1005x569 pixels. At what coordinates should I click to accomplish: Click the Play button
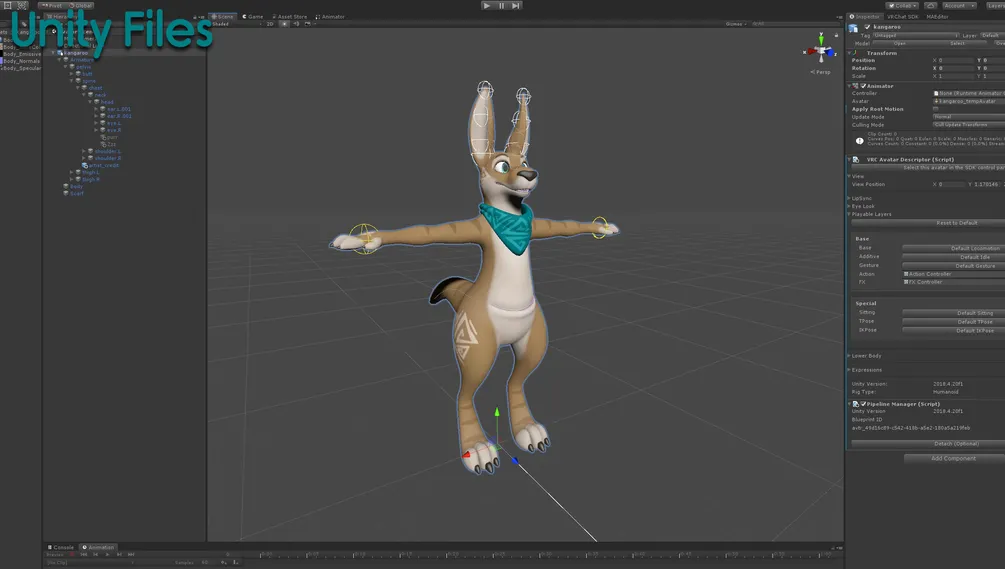pos(486,5)
